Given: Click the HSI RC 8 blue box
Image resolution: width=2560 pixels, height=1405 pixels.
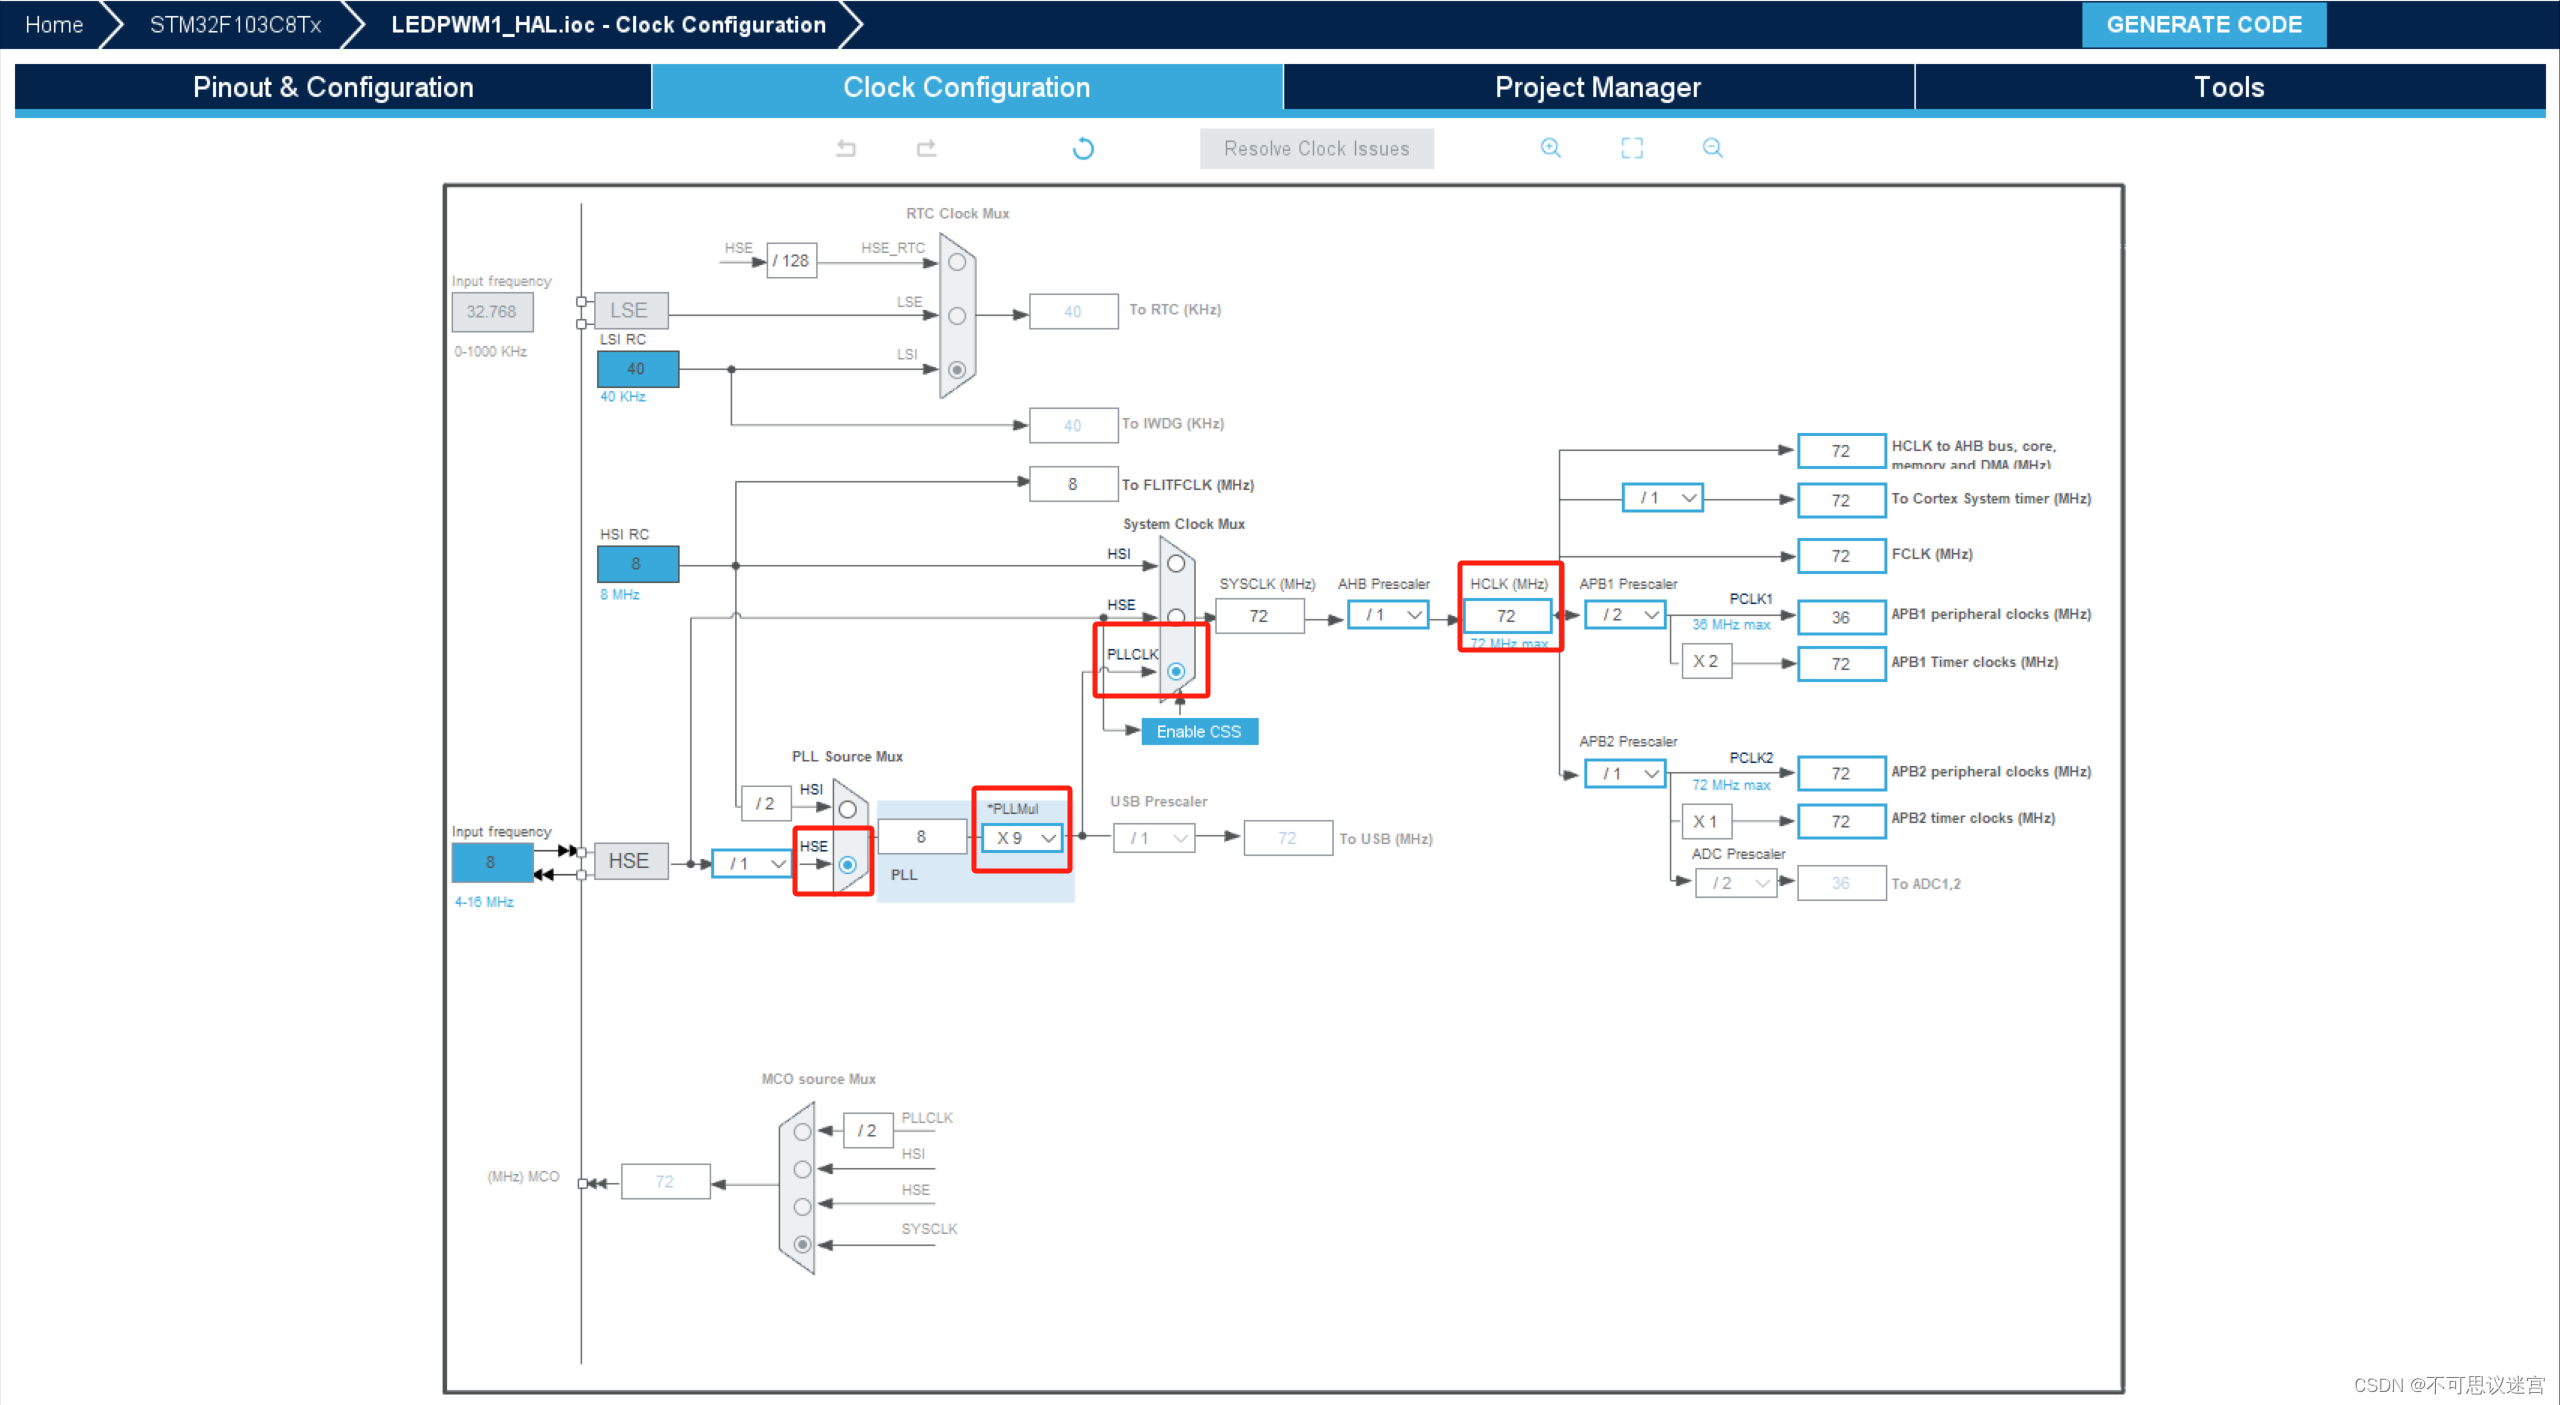Looking at the screenshot, I should pyautogui.click(x=637, y=564).
